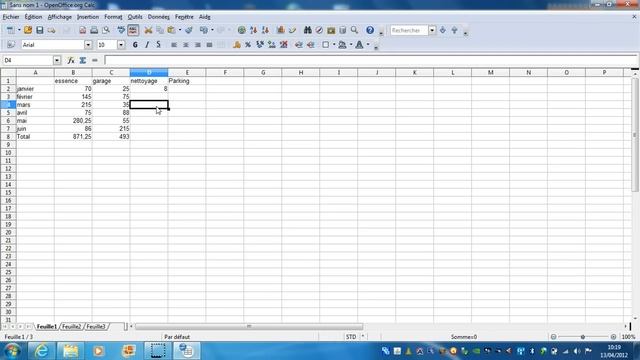This screenshot has width=640, height=360.
Task: Paste clipboard contents icon
Action: click(171, 30)
